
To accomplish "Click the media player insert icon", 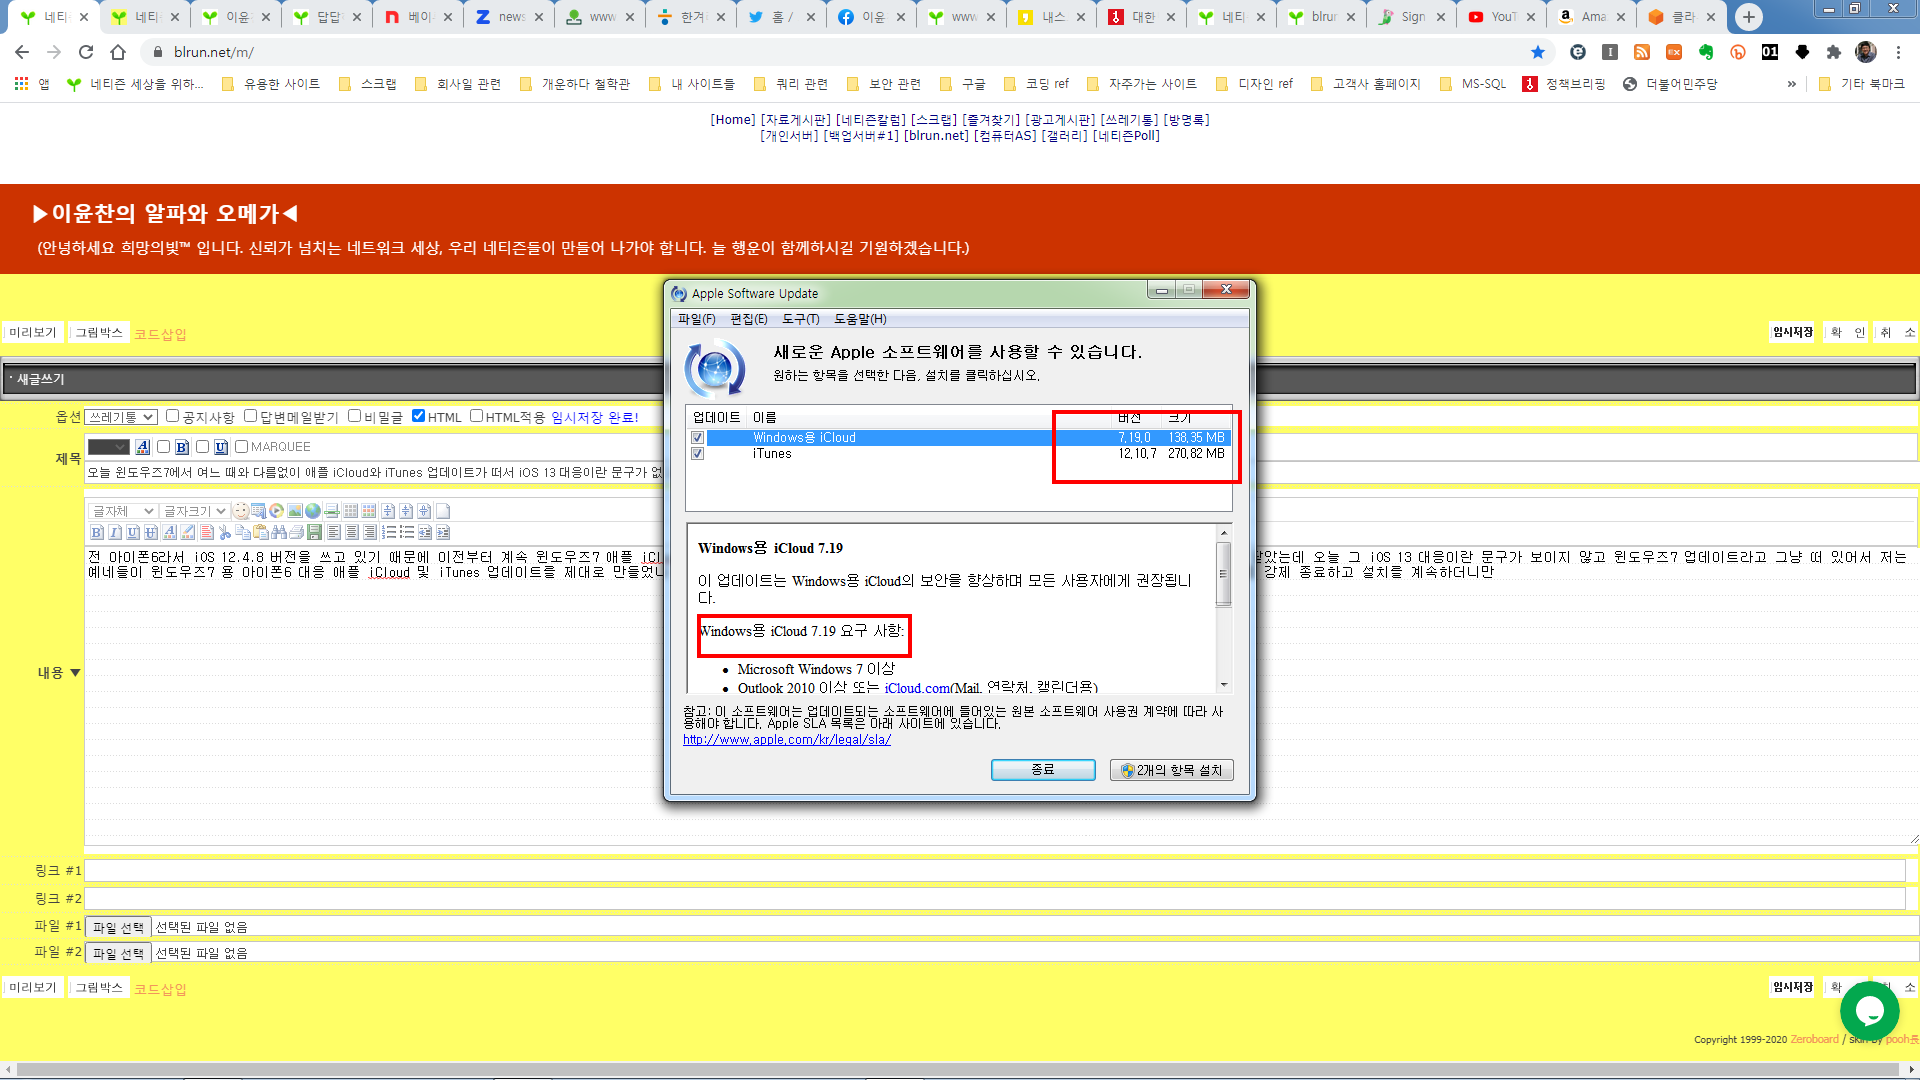I will coord(277,511).
